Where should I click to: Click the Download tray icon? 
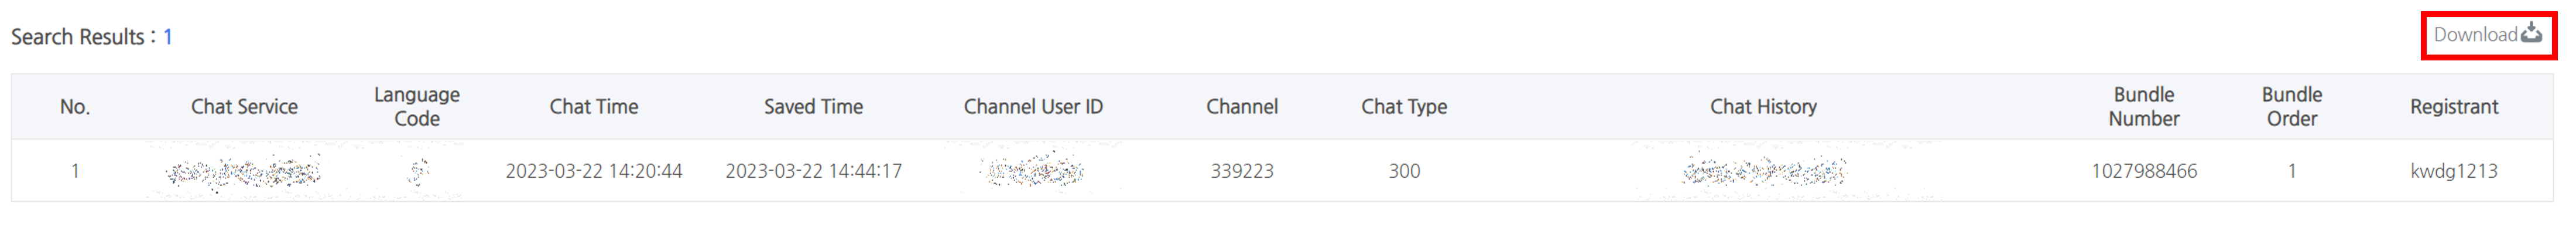[x=2531, y=34]
